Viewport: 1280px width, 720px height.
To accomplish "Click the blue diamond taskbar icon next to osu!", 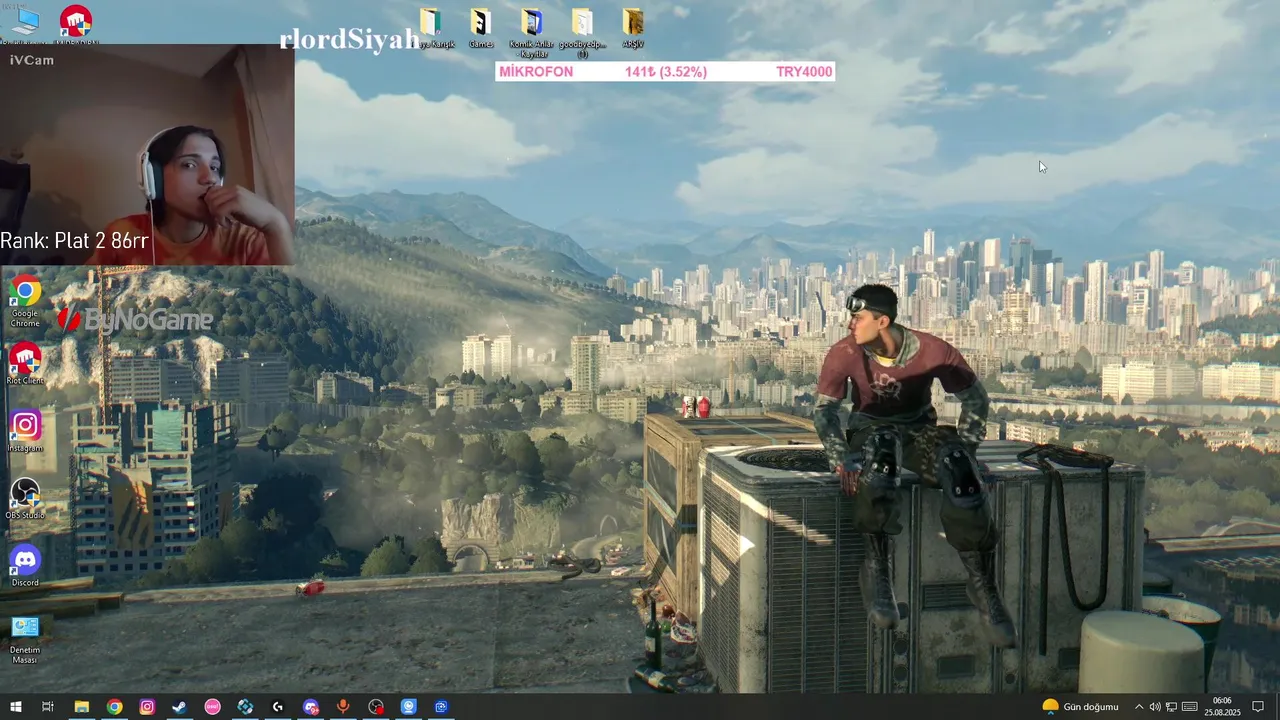I will [x=245, y=707].
